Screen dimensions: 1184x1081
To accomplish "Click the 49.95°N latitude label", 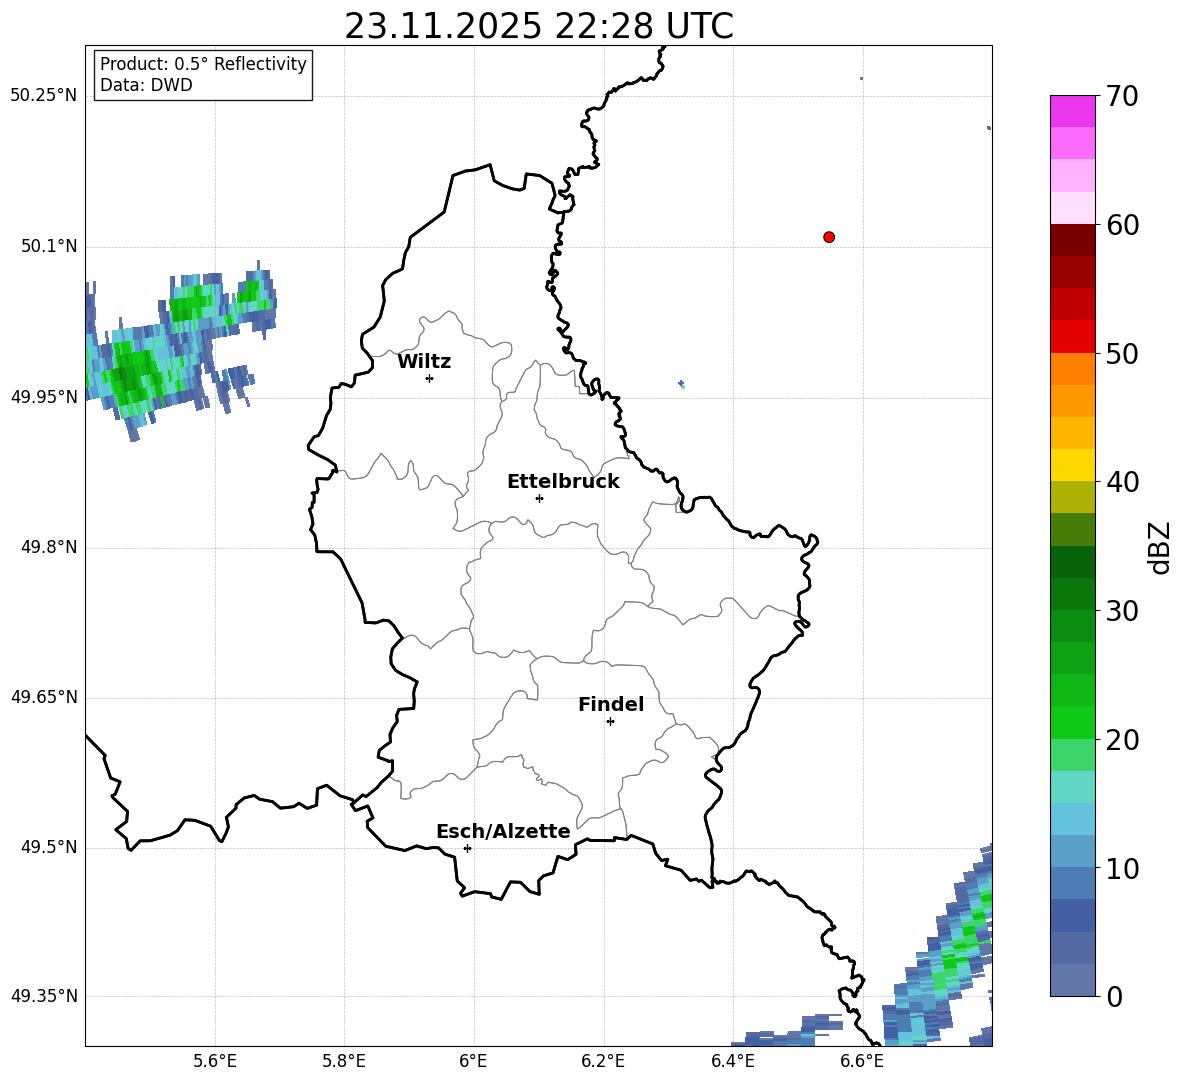I will [x=44, y=397].
